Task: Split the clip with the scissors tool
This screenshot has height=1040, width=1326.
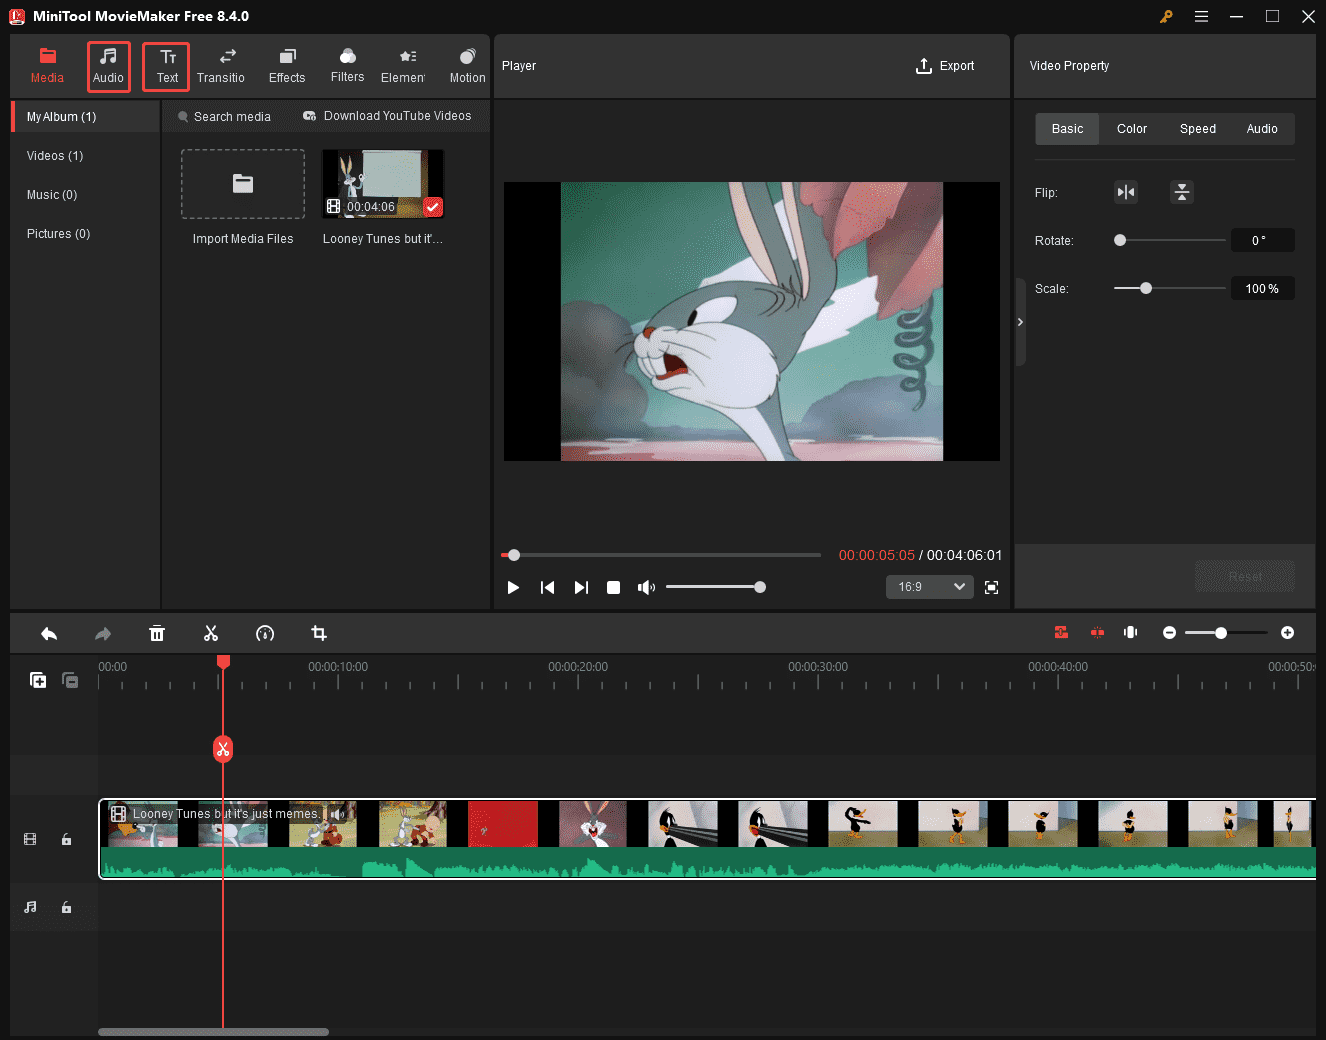Action: (211, 633)
